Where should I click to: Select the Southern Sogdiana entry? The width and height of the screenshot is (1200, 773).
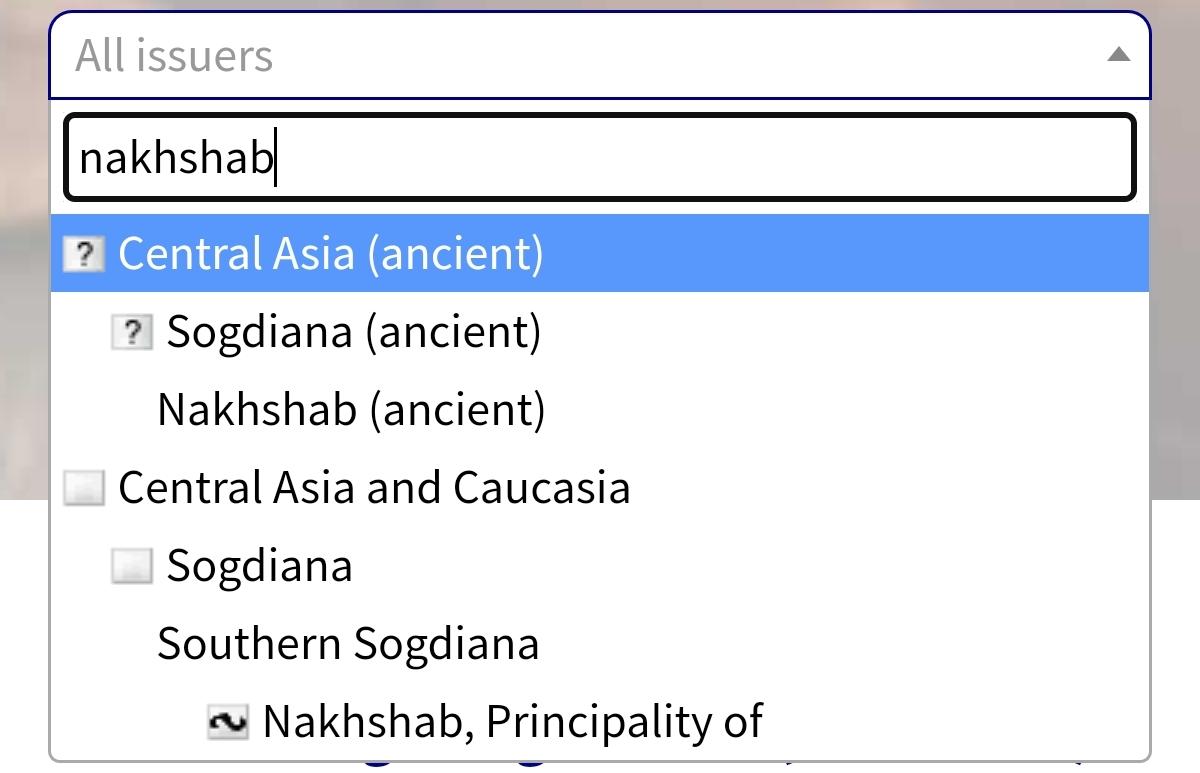click(348, 644)
